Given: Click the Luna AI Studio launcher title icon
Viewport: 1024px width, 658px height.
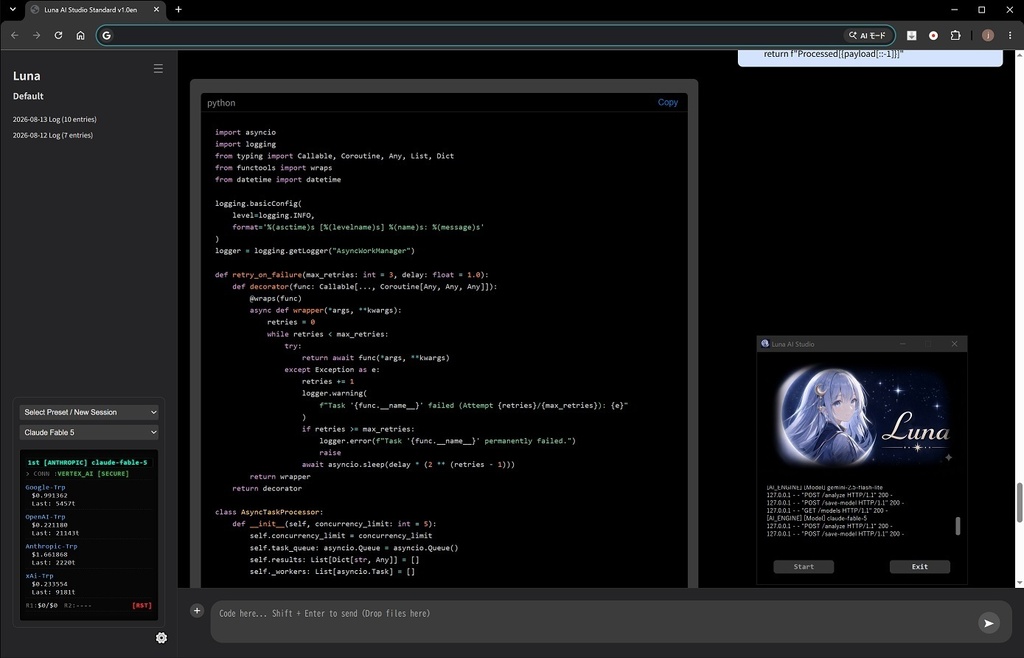Looking at the screenshot, I should [765, 344].
